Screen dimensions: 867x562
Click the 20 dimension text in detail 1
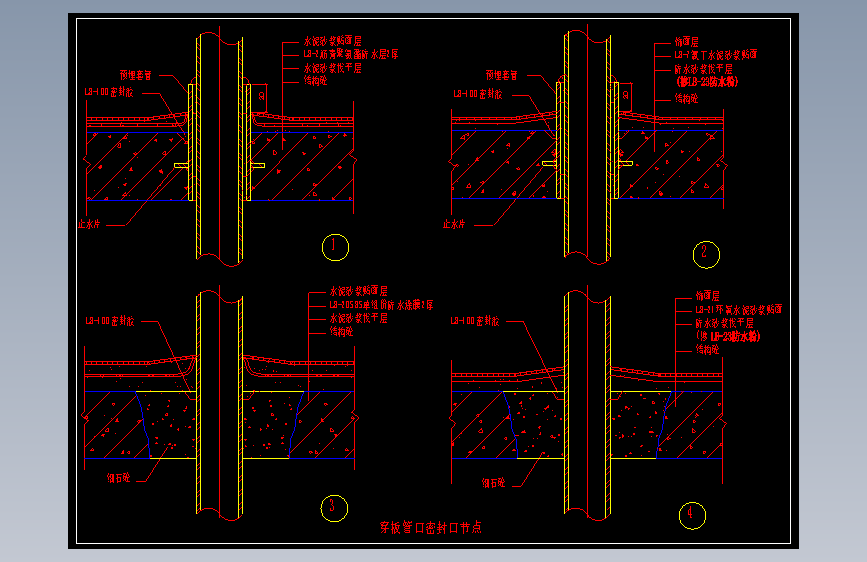pyautogui.click(x=261, y=96)
